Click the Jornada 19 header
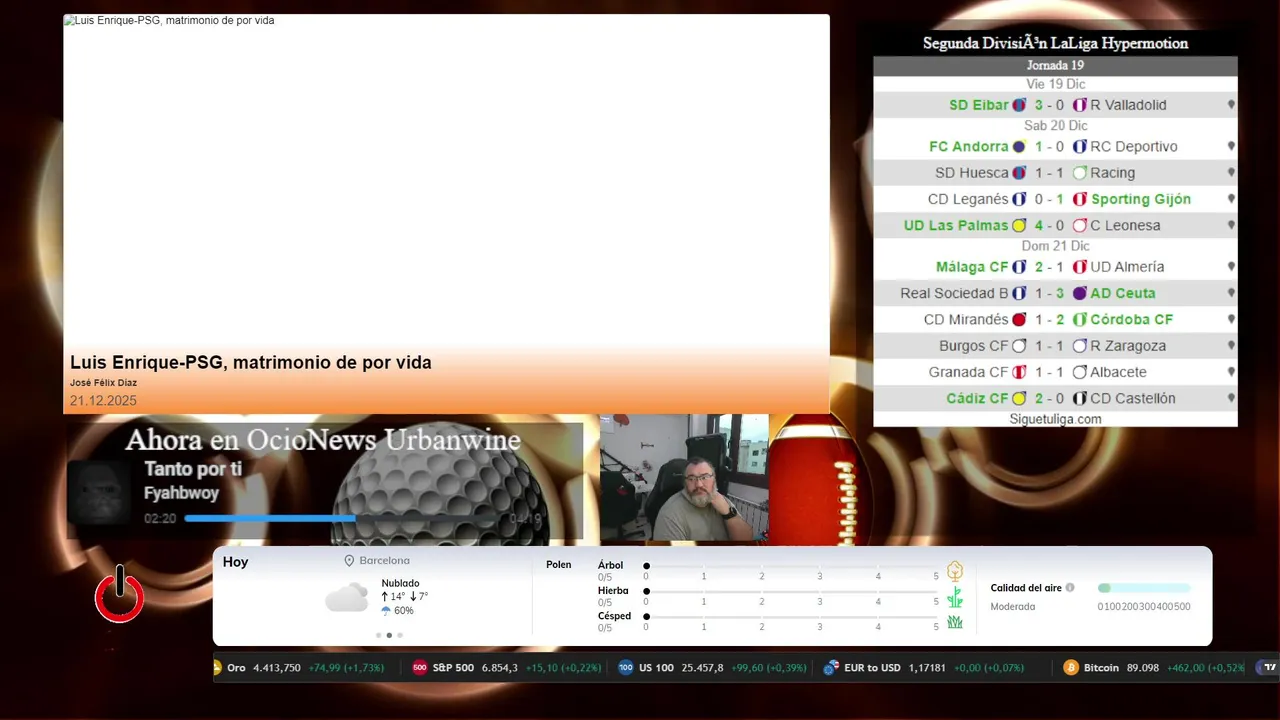1280x720 pixels. pyautogui.click(x=1055, y=65)
